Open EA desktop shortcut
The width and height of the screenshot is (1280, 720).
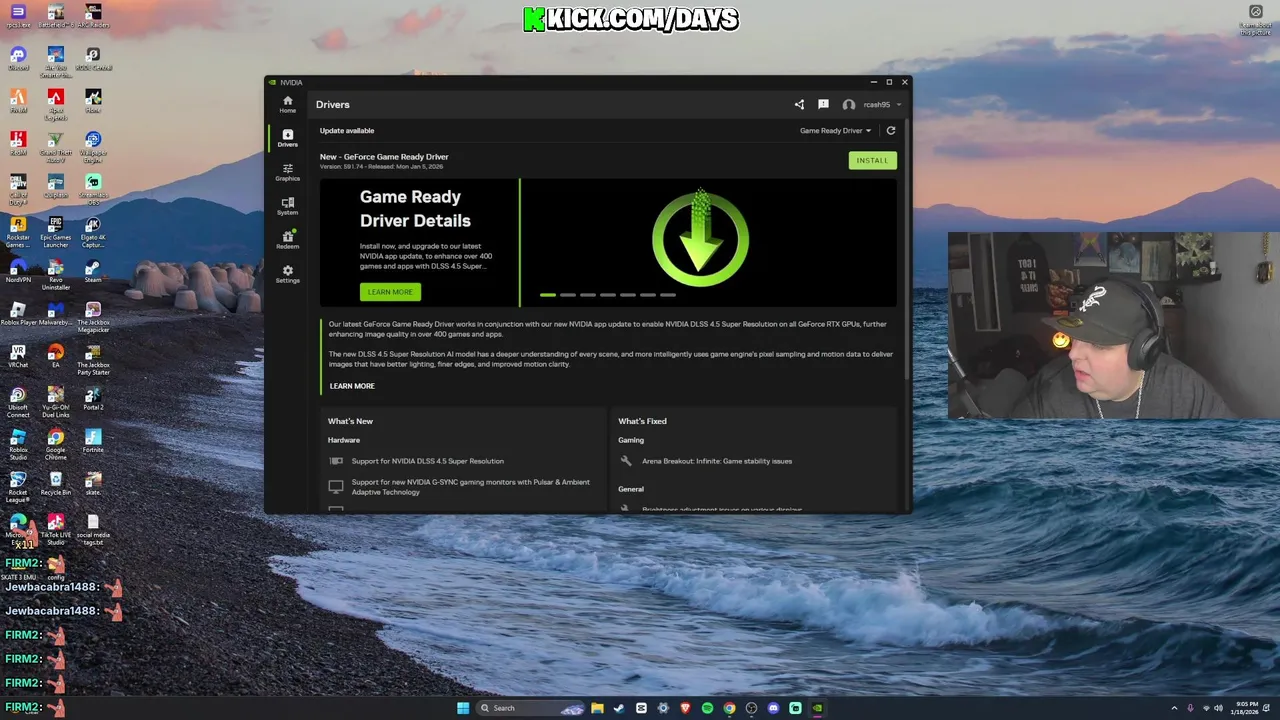(x=55, y=356)
